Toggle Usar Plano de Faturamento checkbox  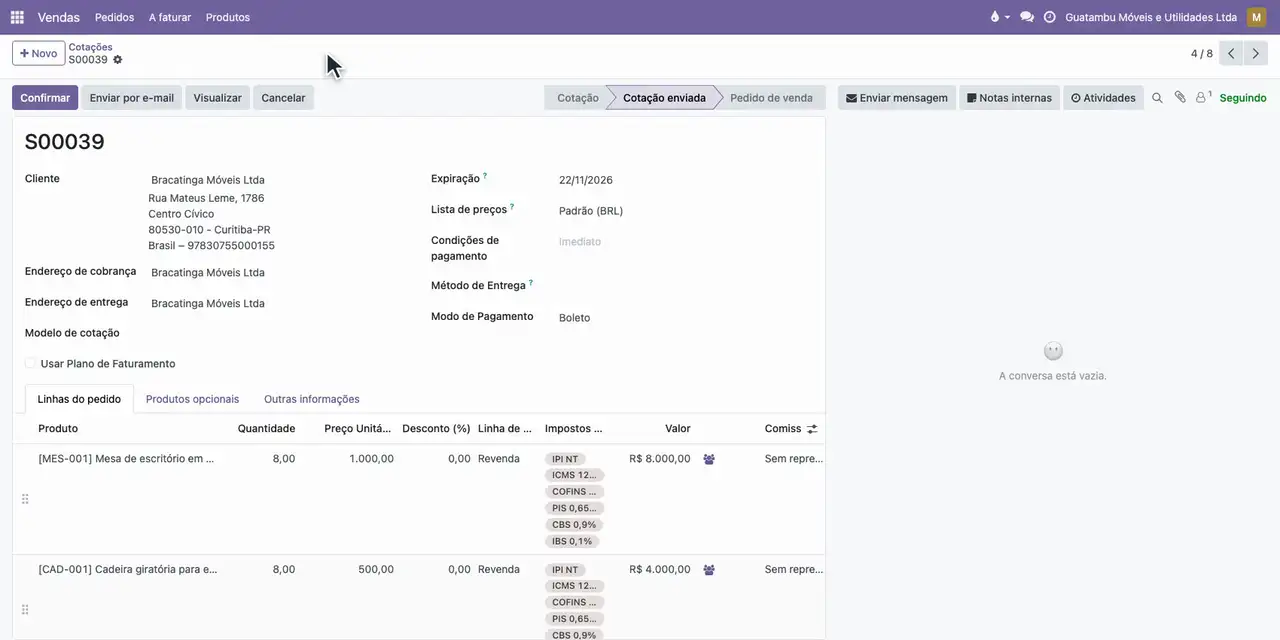click(31, 364)
